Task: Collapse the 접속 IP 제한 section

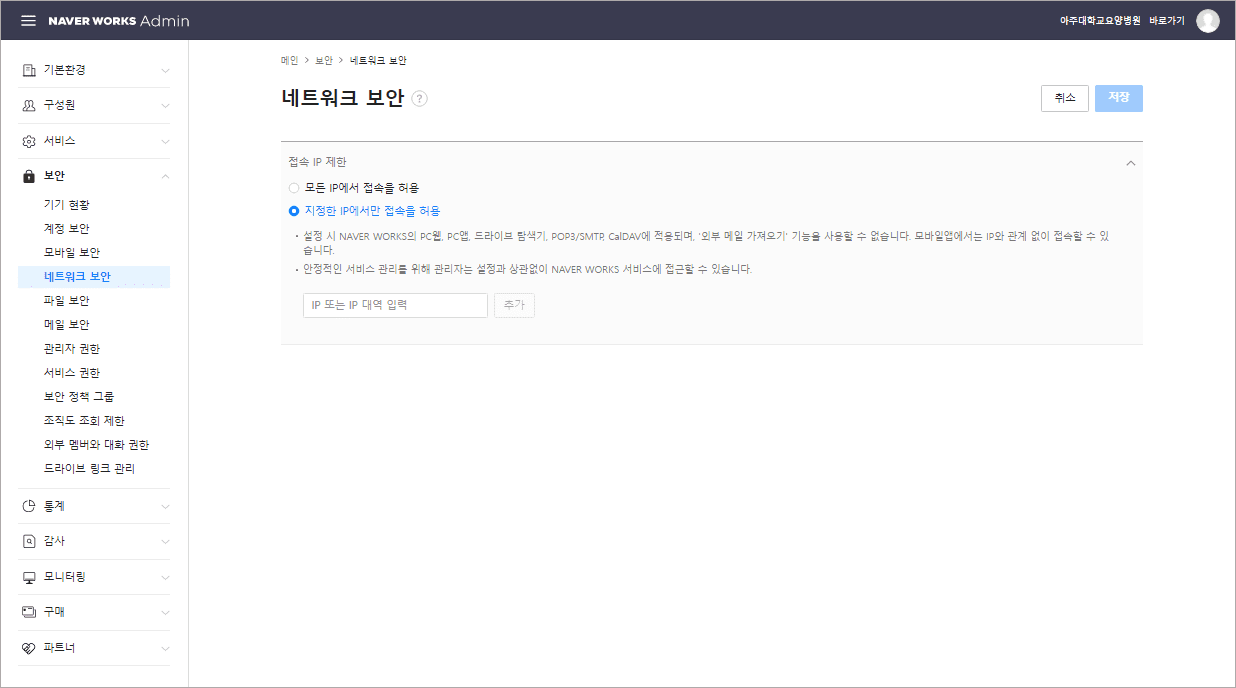Action: coord(1130,162)
